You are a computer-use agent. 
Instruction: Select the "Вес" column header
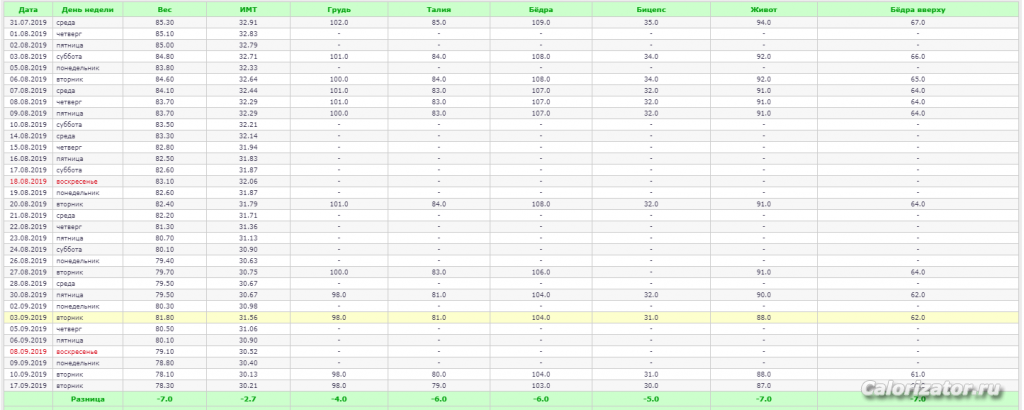click(165, 10)
